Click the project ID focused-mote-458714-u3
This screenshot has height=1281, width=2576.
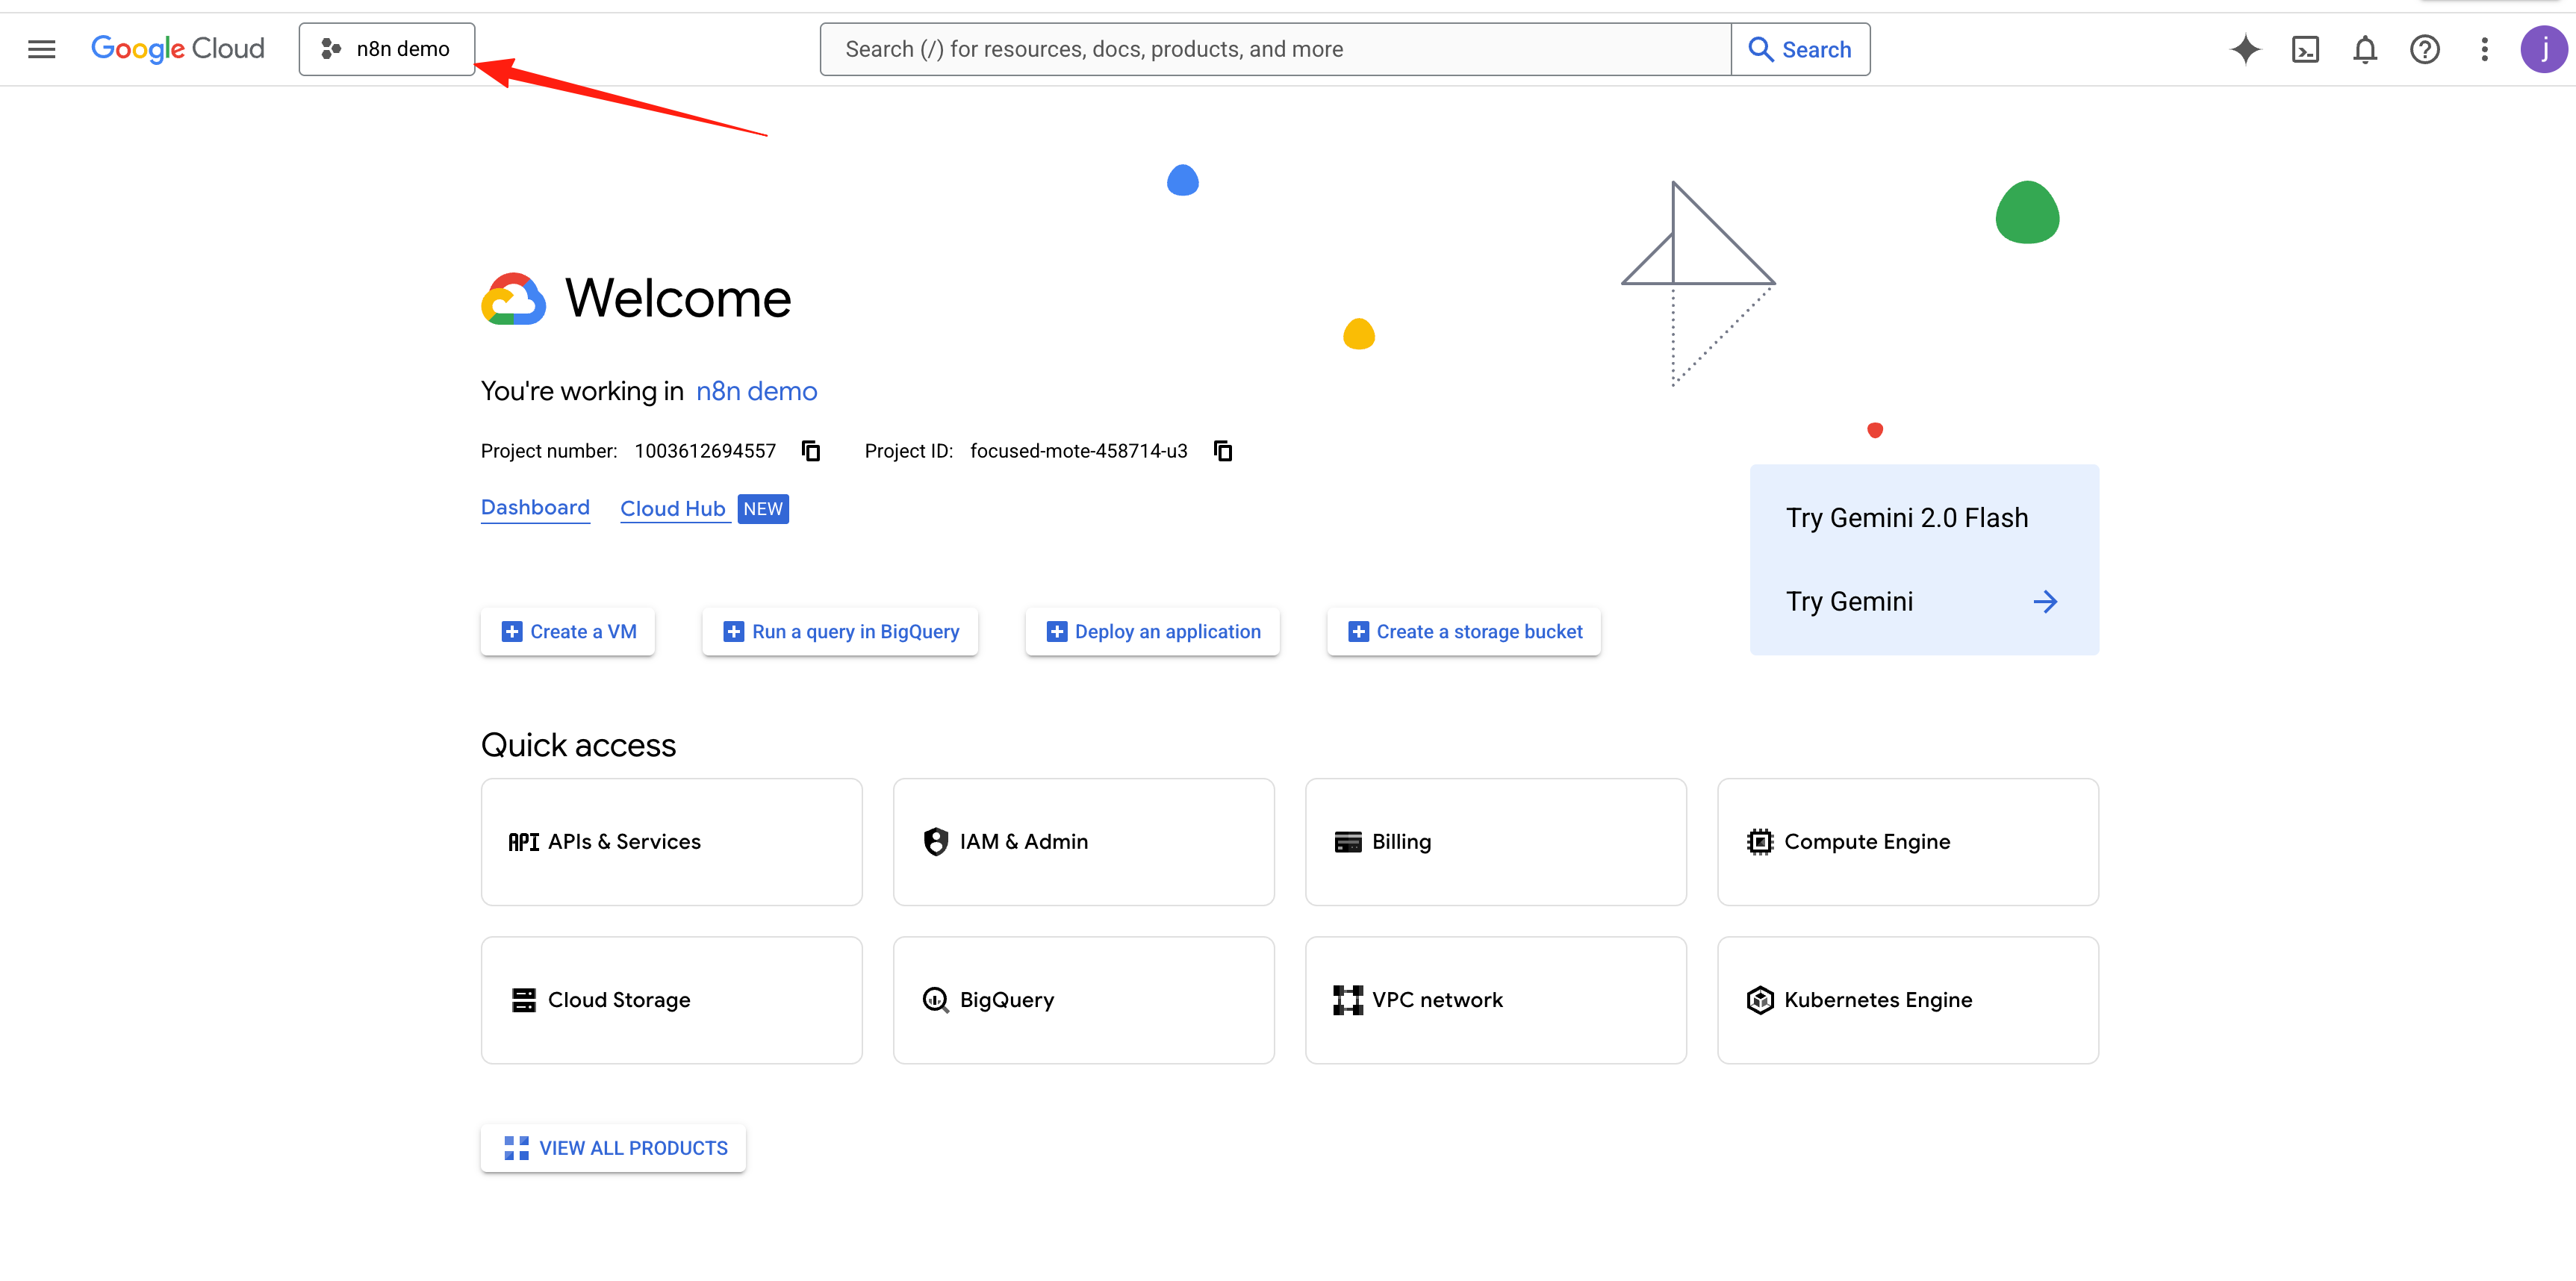(1079, 451)
